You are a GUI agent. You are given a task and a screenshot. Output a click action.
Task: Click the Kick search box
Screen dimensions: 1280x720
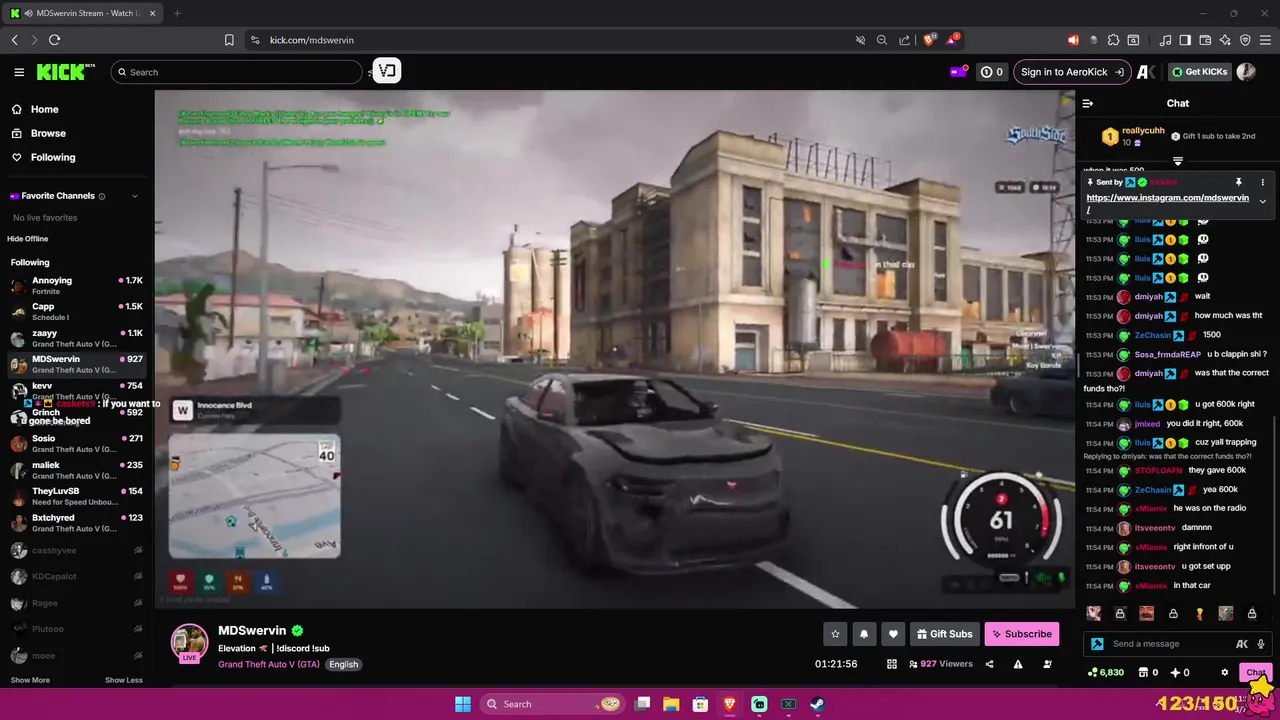(x=236, y=72)
